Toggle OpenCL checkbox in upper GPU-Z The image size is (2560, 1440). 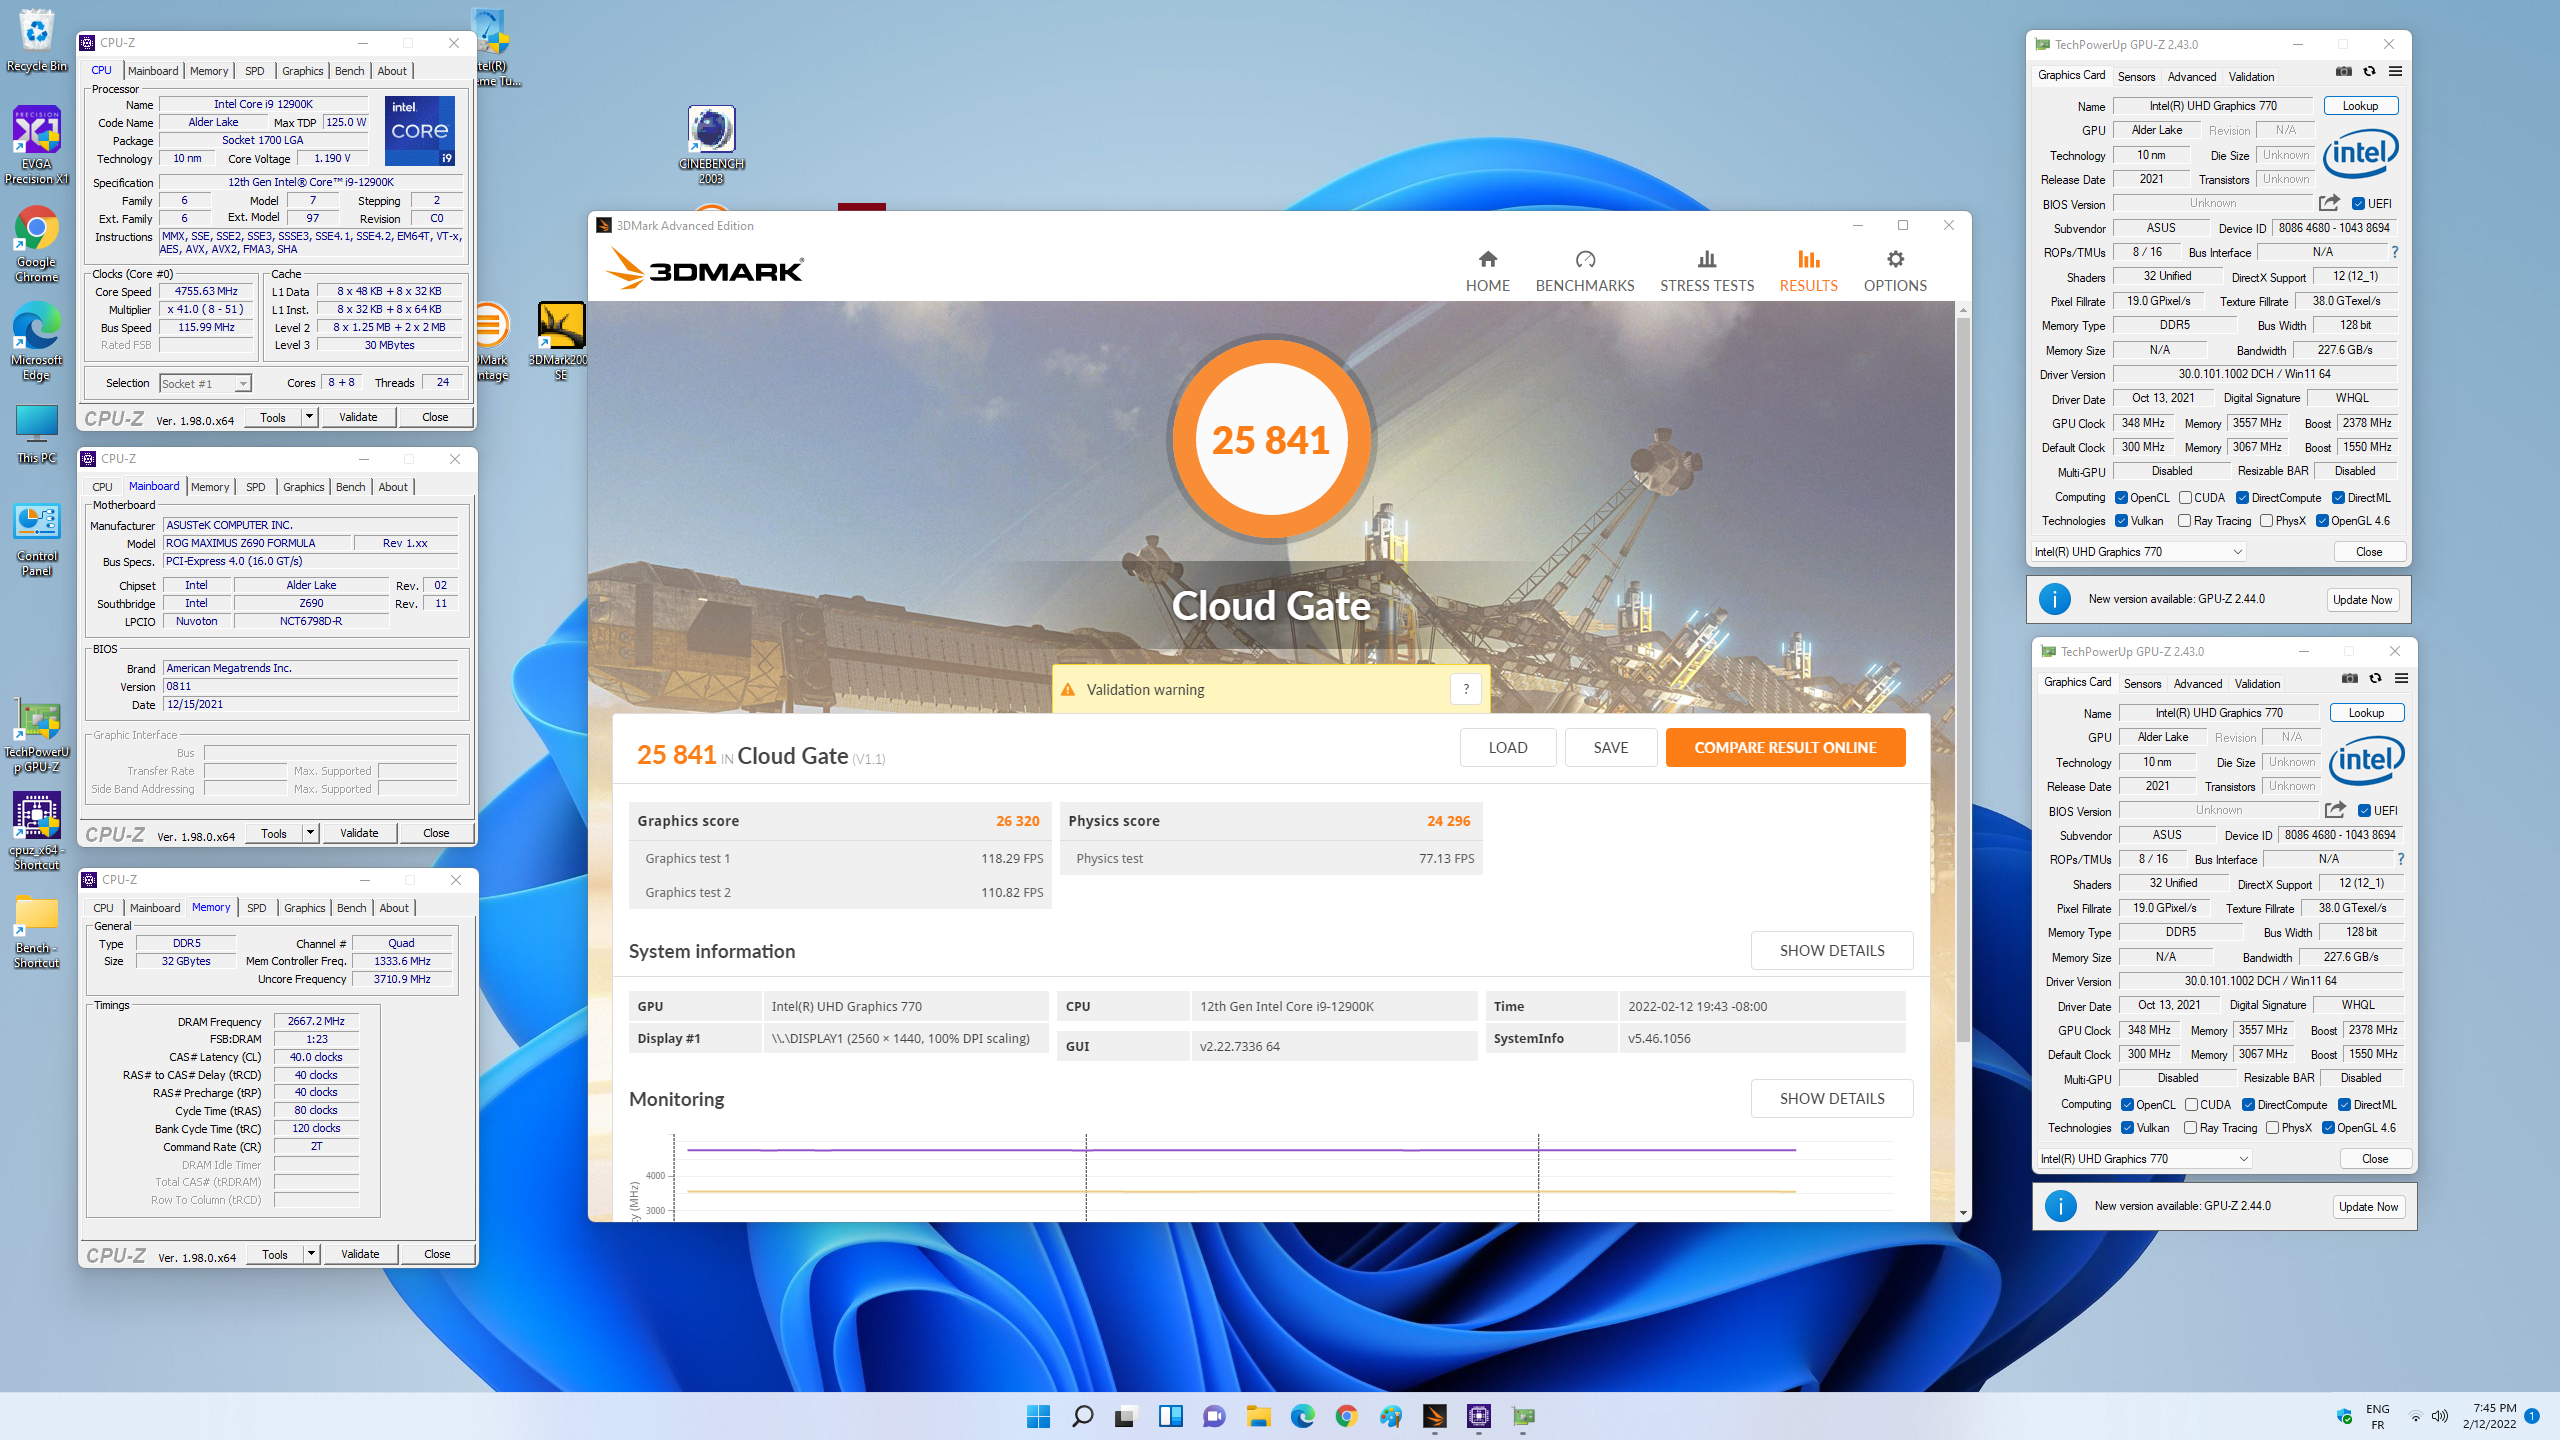[2121, 498]
